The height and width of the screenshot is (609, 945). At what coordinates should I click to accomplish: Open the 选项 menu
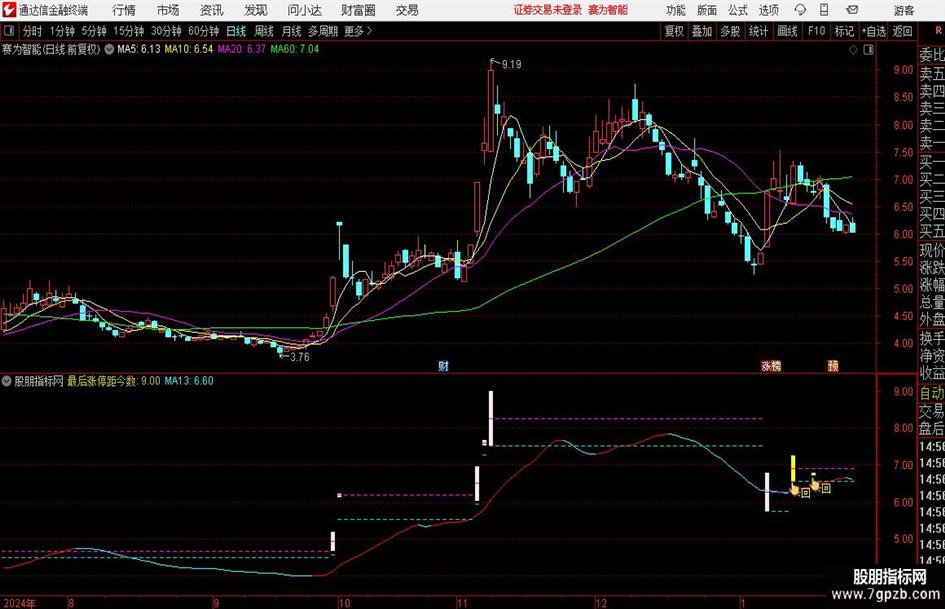coord(768,10)
